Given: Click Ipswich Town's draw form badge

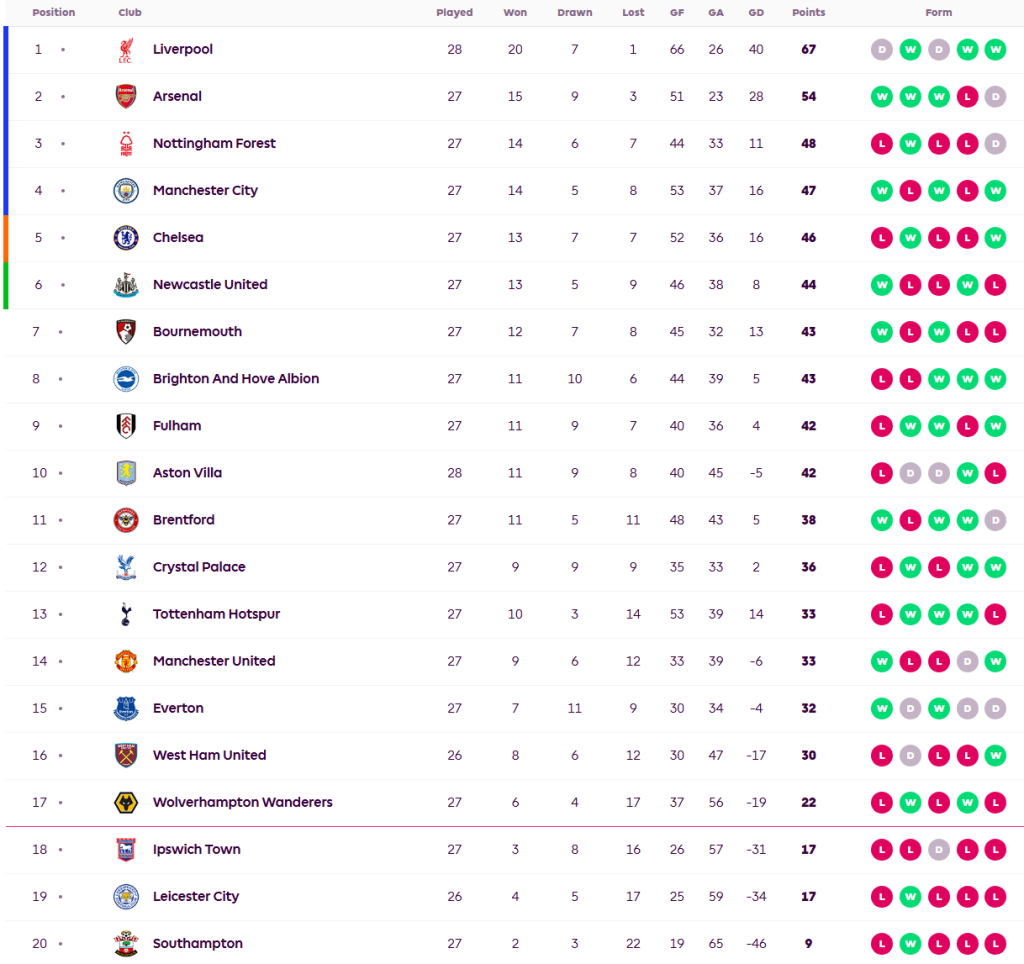Looking at the screenshot, I should pyautogui.click(x=938, y=849).
